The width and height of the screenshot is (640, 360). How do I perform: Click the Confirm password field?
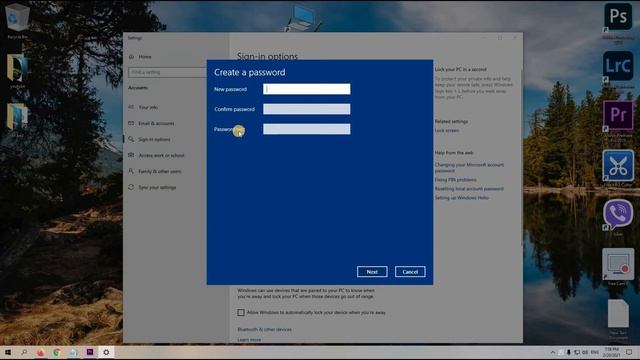coord(307,109)
